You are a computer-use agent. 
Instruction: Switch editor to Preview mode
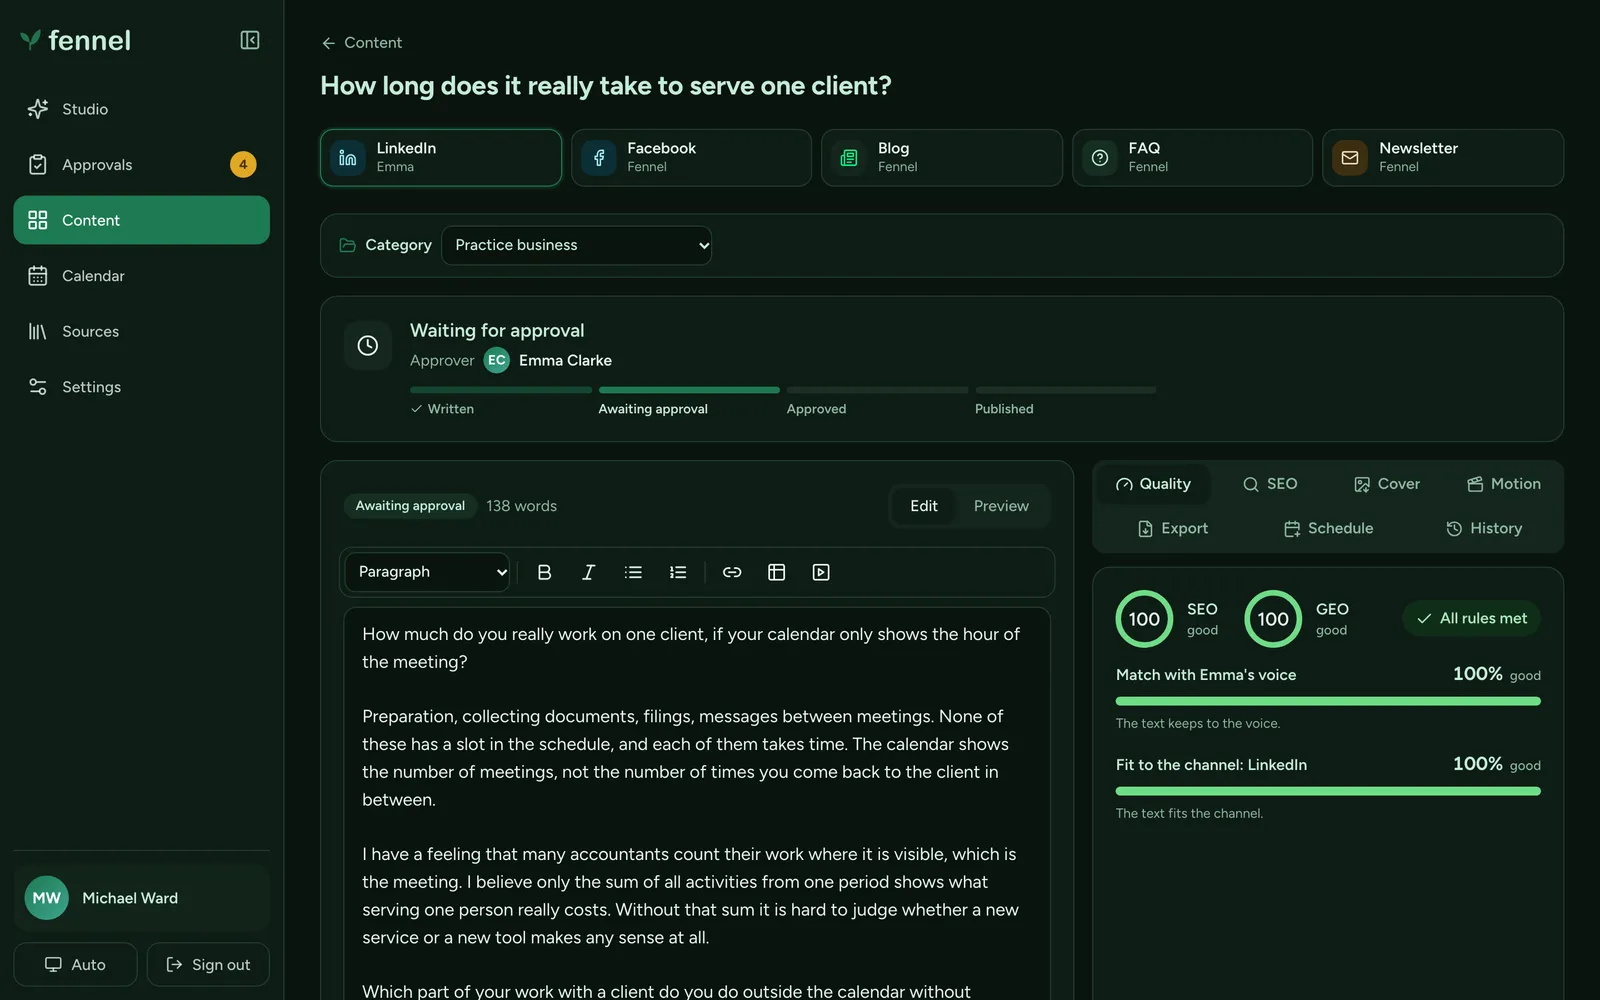(1001, 506)
